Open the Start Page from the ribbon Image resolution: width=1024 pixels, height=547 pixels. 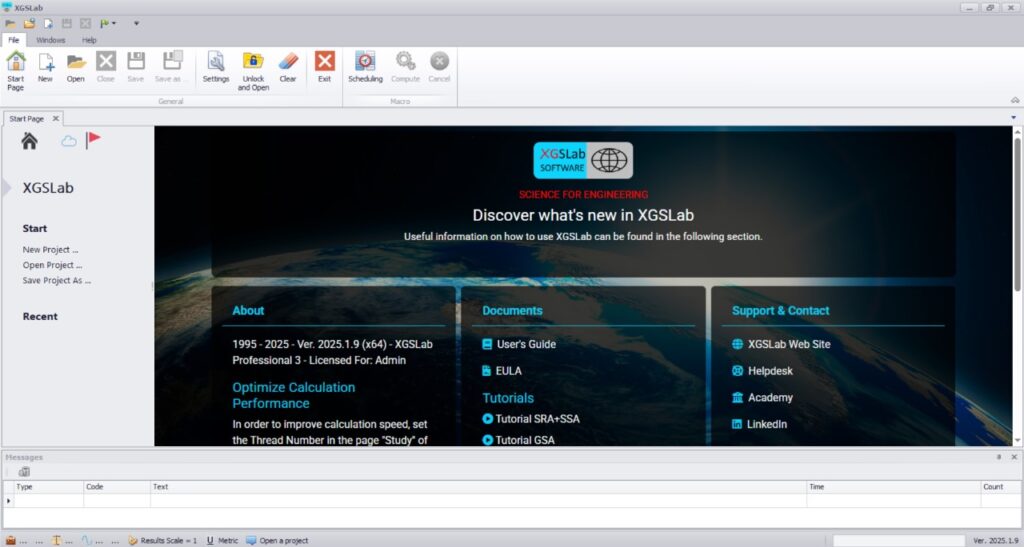16,70
